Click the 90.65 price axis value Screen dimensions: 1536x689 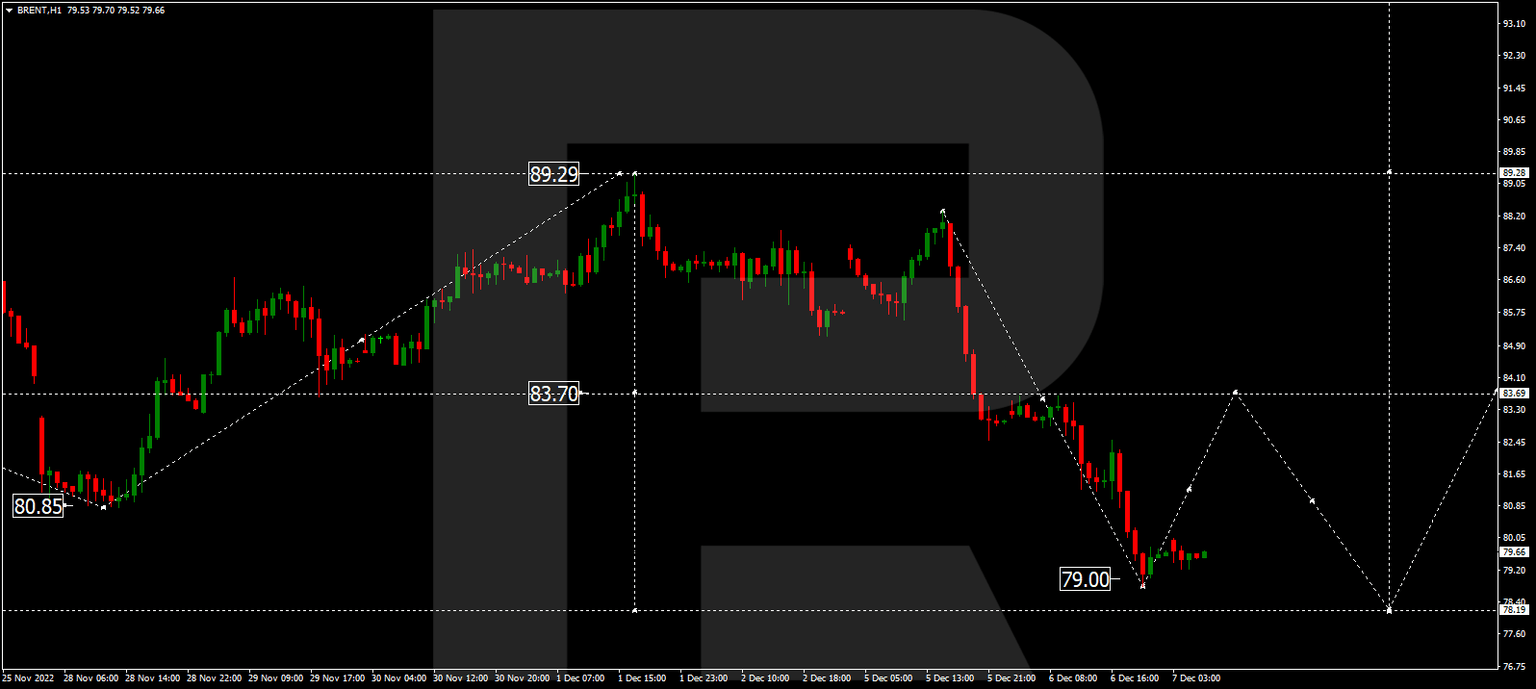[1513, 120]
